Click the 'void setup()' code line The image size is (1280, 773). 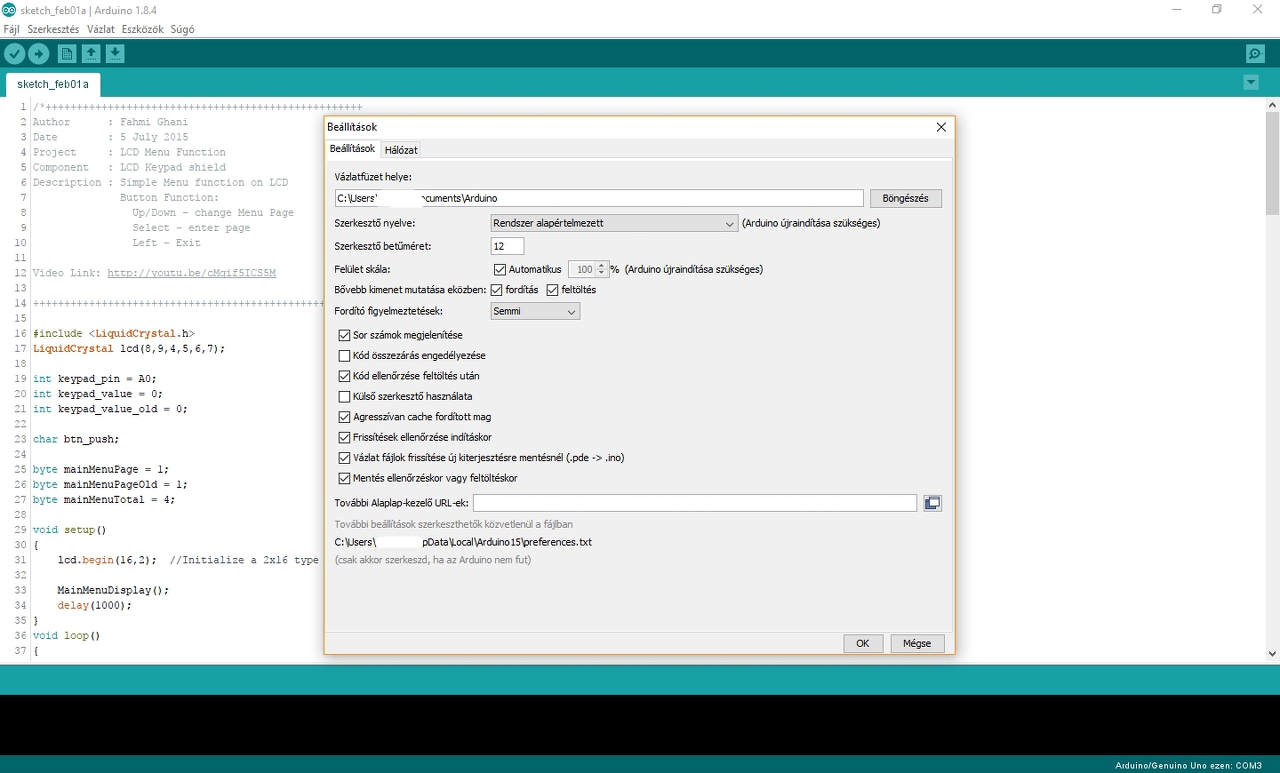tap(69, 530)
